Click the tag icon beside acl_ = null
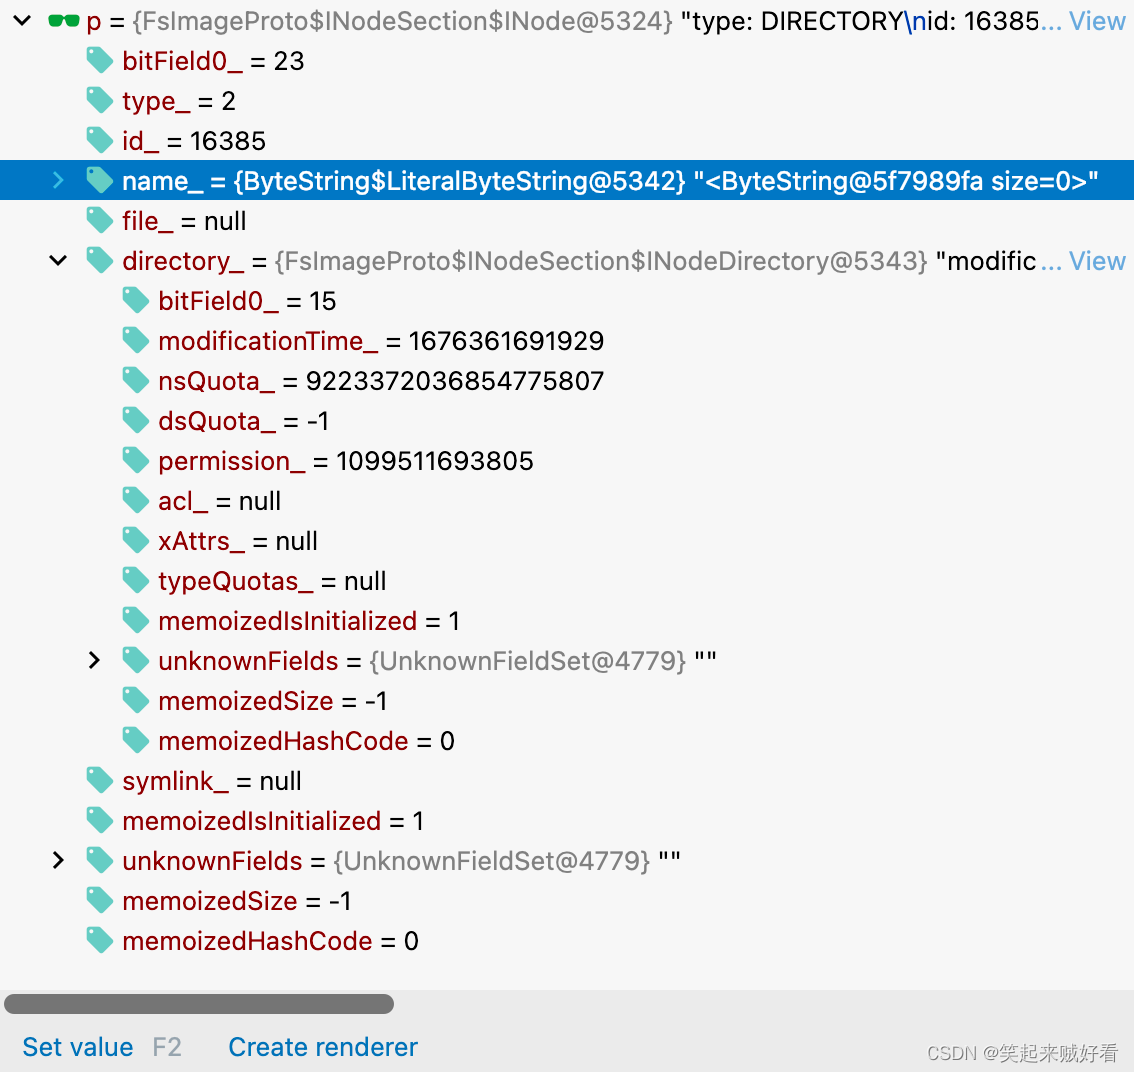Image resolution: width=1134 pixels, height=1072 pixels. click(x=136, y=501)
